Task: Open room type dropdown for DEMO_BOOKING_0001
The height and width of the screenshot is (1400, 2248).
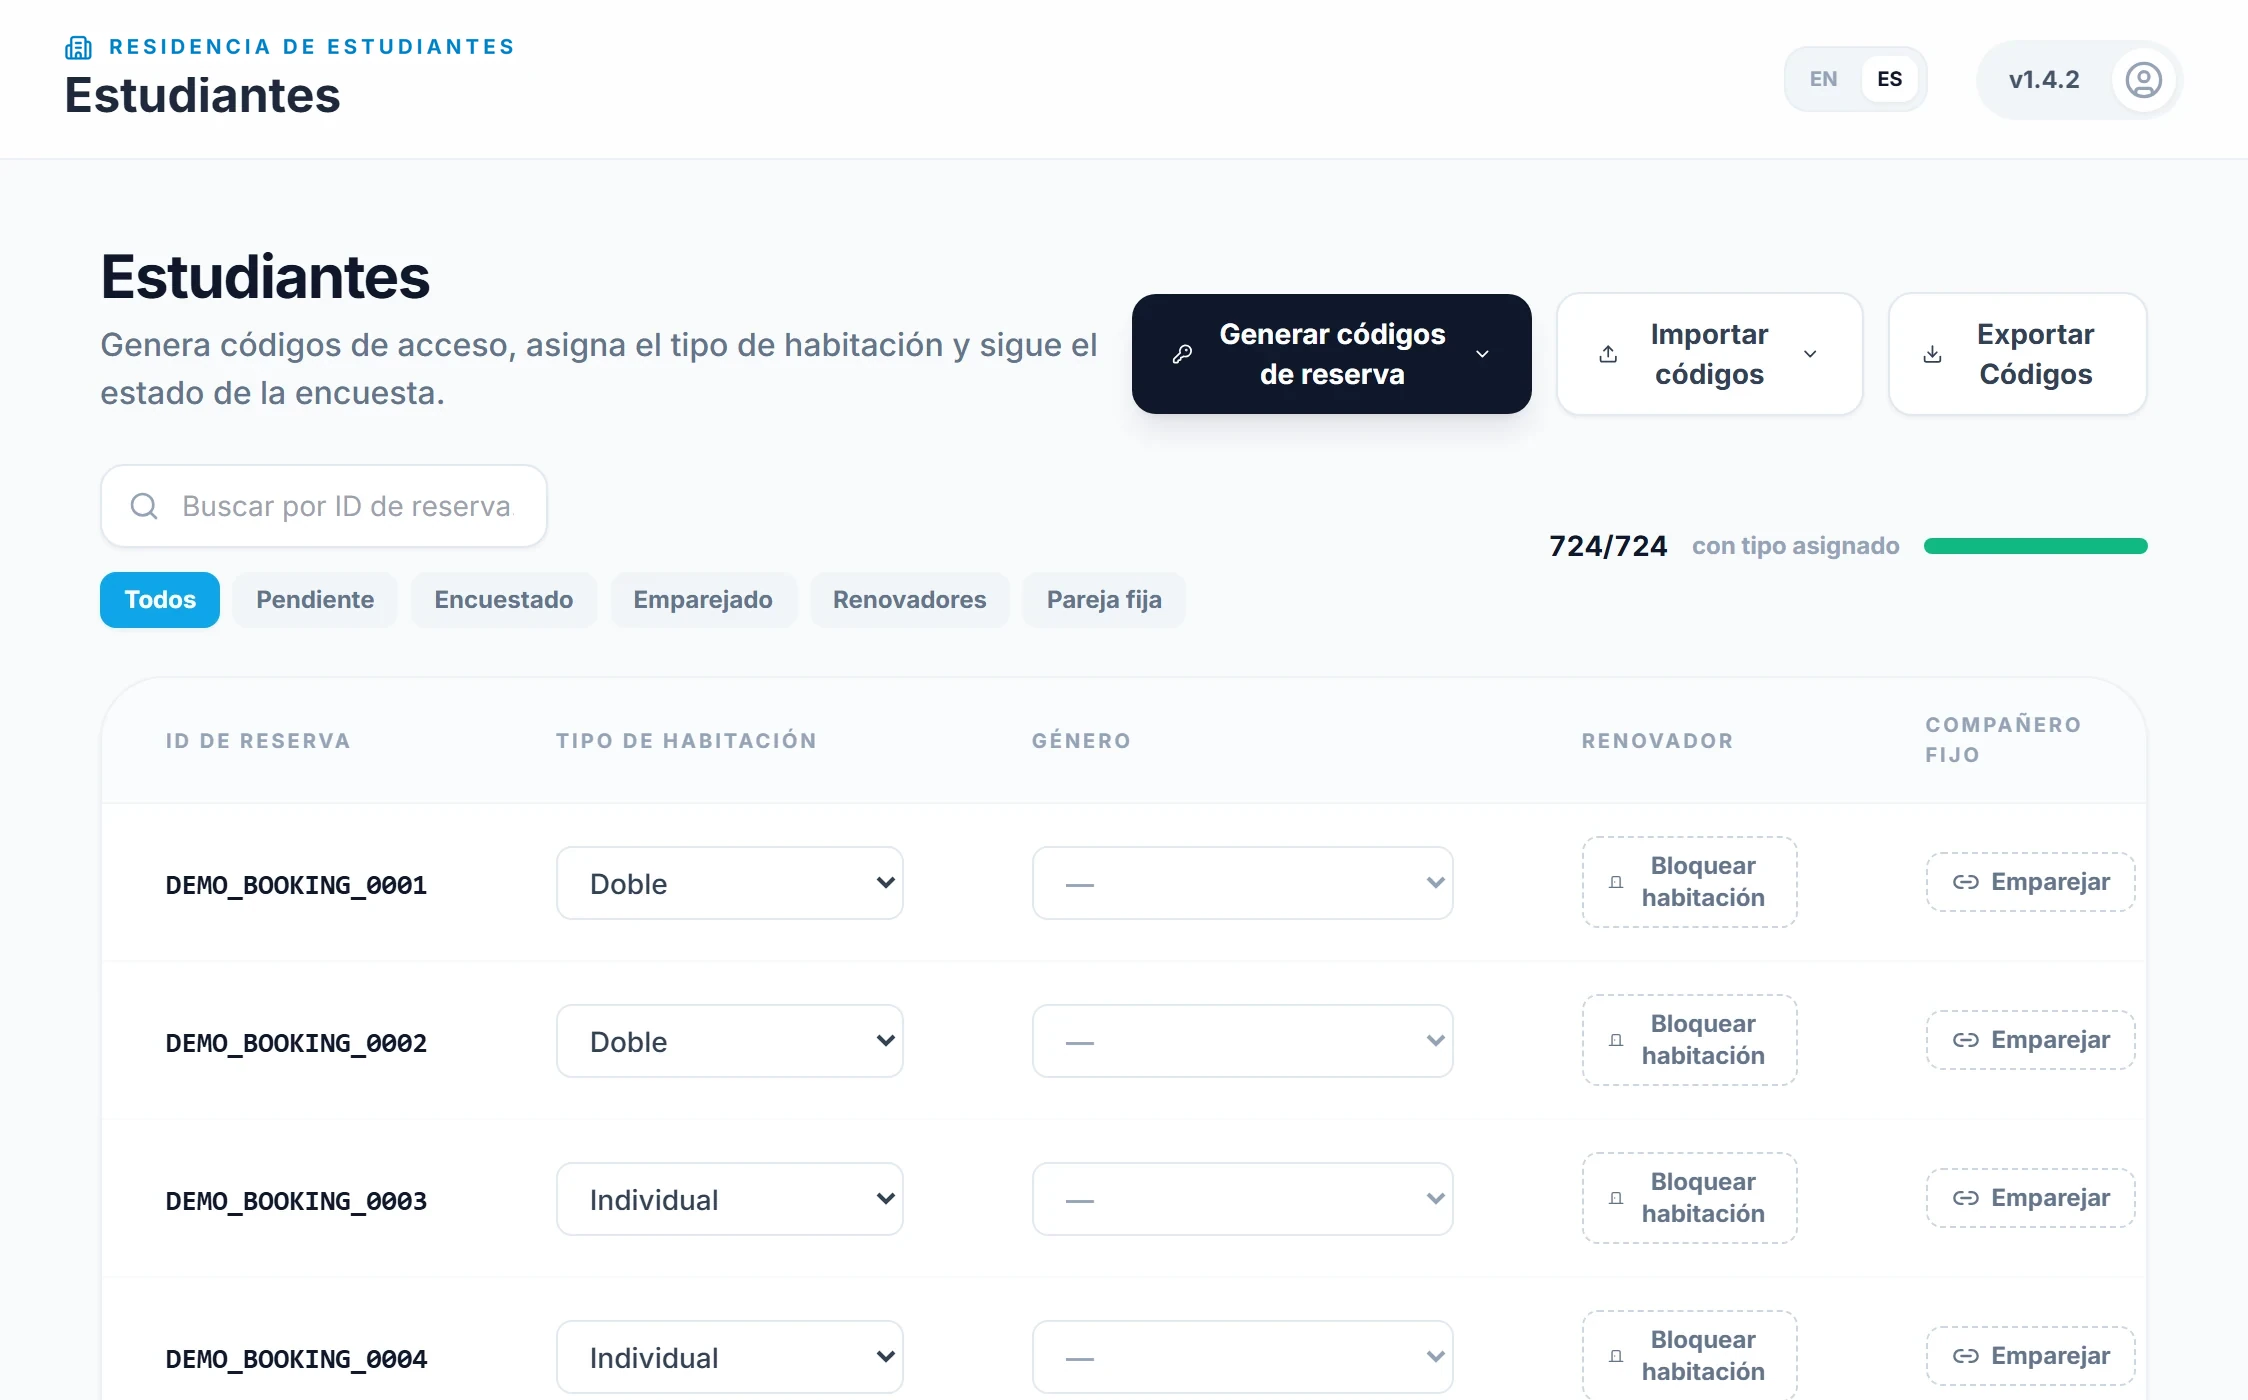Action: coord(730,883)
